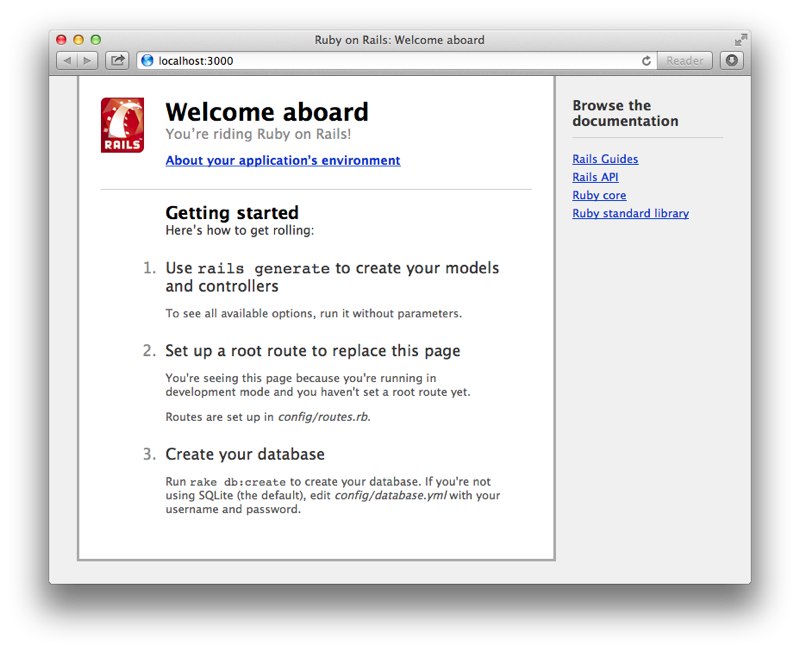This screenshot has width=800, height=652.
Task: Click 'Set up a root route' step
Action: (313, 351)
